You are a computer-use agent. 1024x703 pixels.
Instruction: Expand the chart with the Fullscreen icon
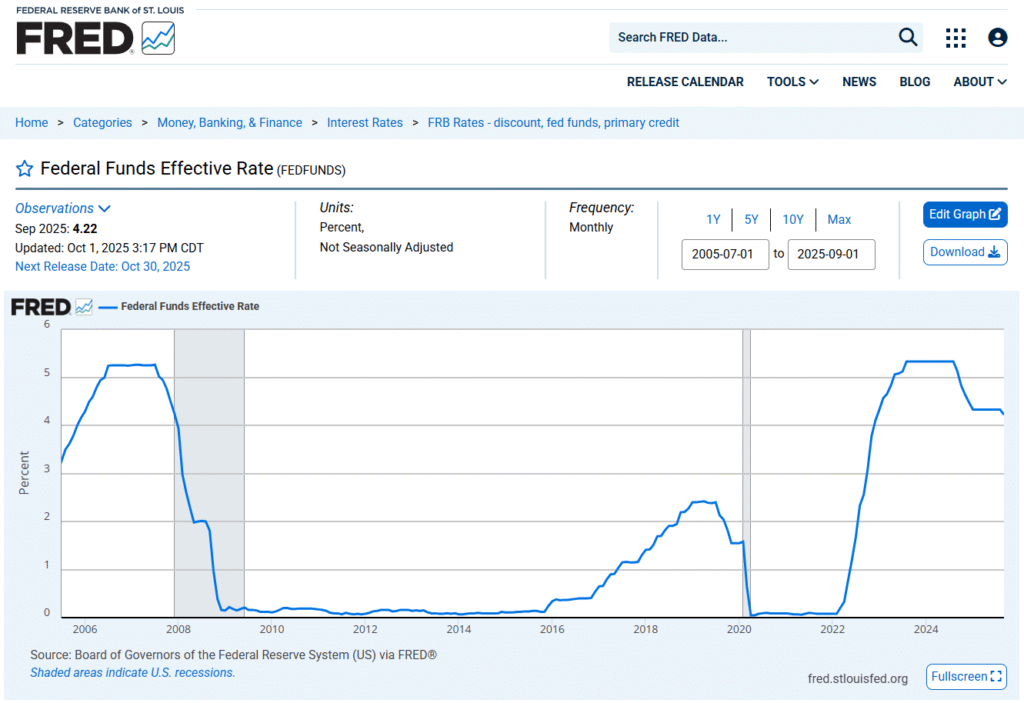pos(966,676)
